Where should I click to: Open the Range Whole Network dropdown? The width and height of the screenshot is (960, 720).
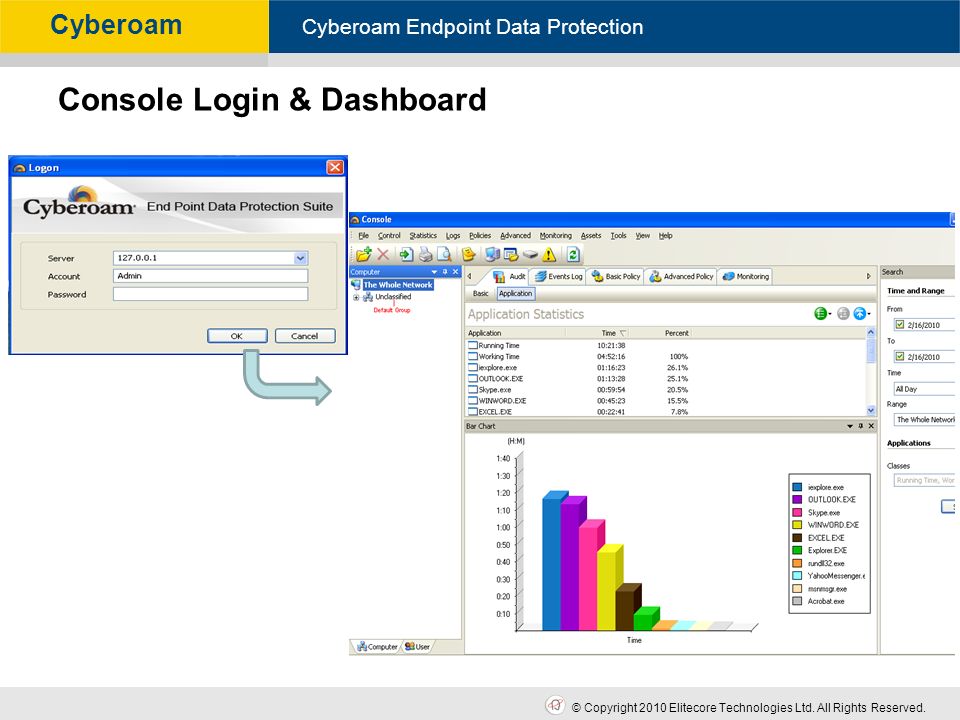click(x=924, y=419)
